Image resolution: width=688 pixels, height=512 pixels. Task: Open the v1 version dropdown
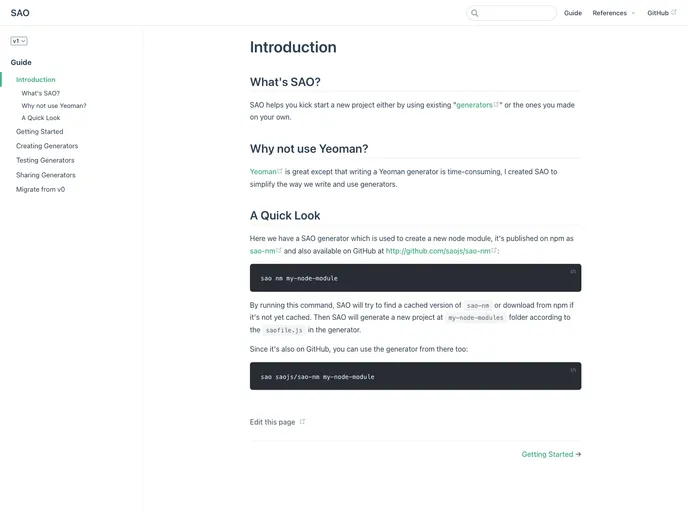click(19, 41)
